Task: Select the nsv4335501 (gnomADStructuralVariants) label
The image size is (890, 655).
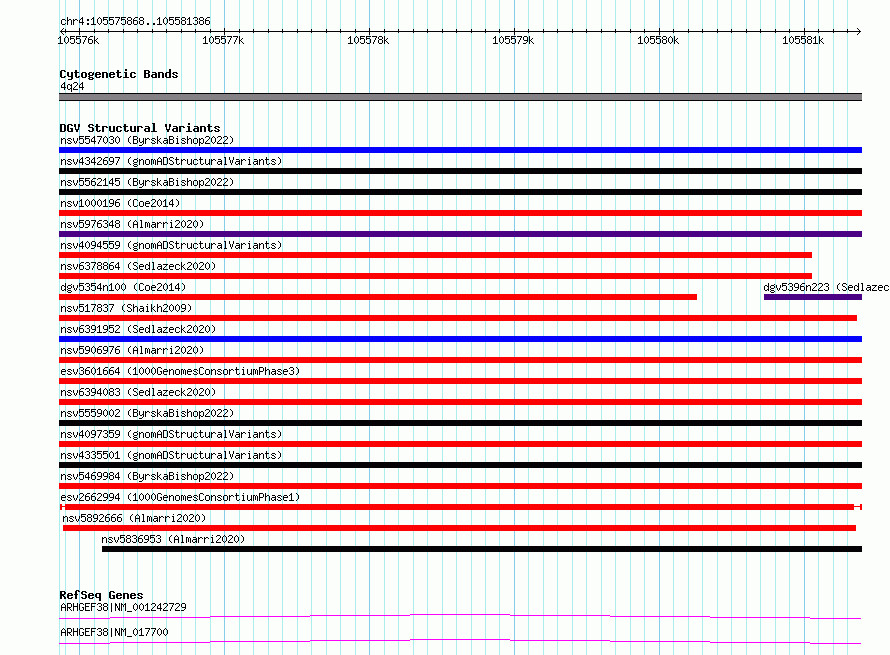Action: click(x=171, y=455)
